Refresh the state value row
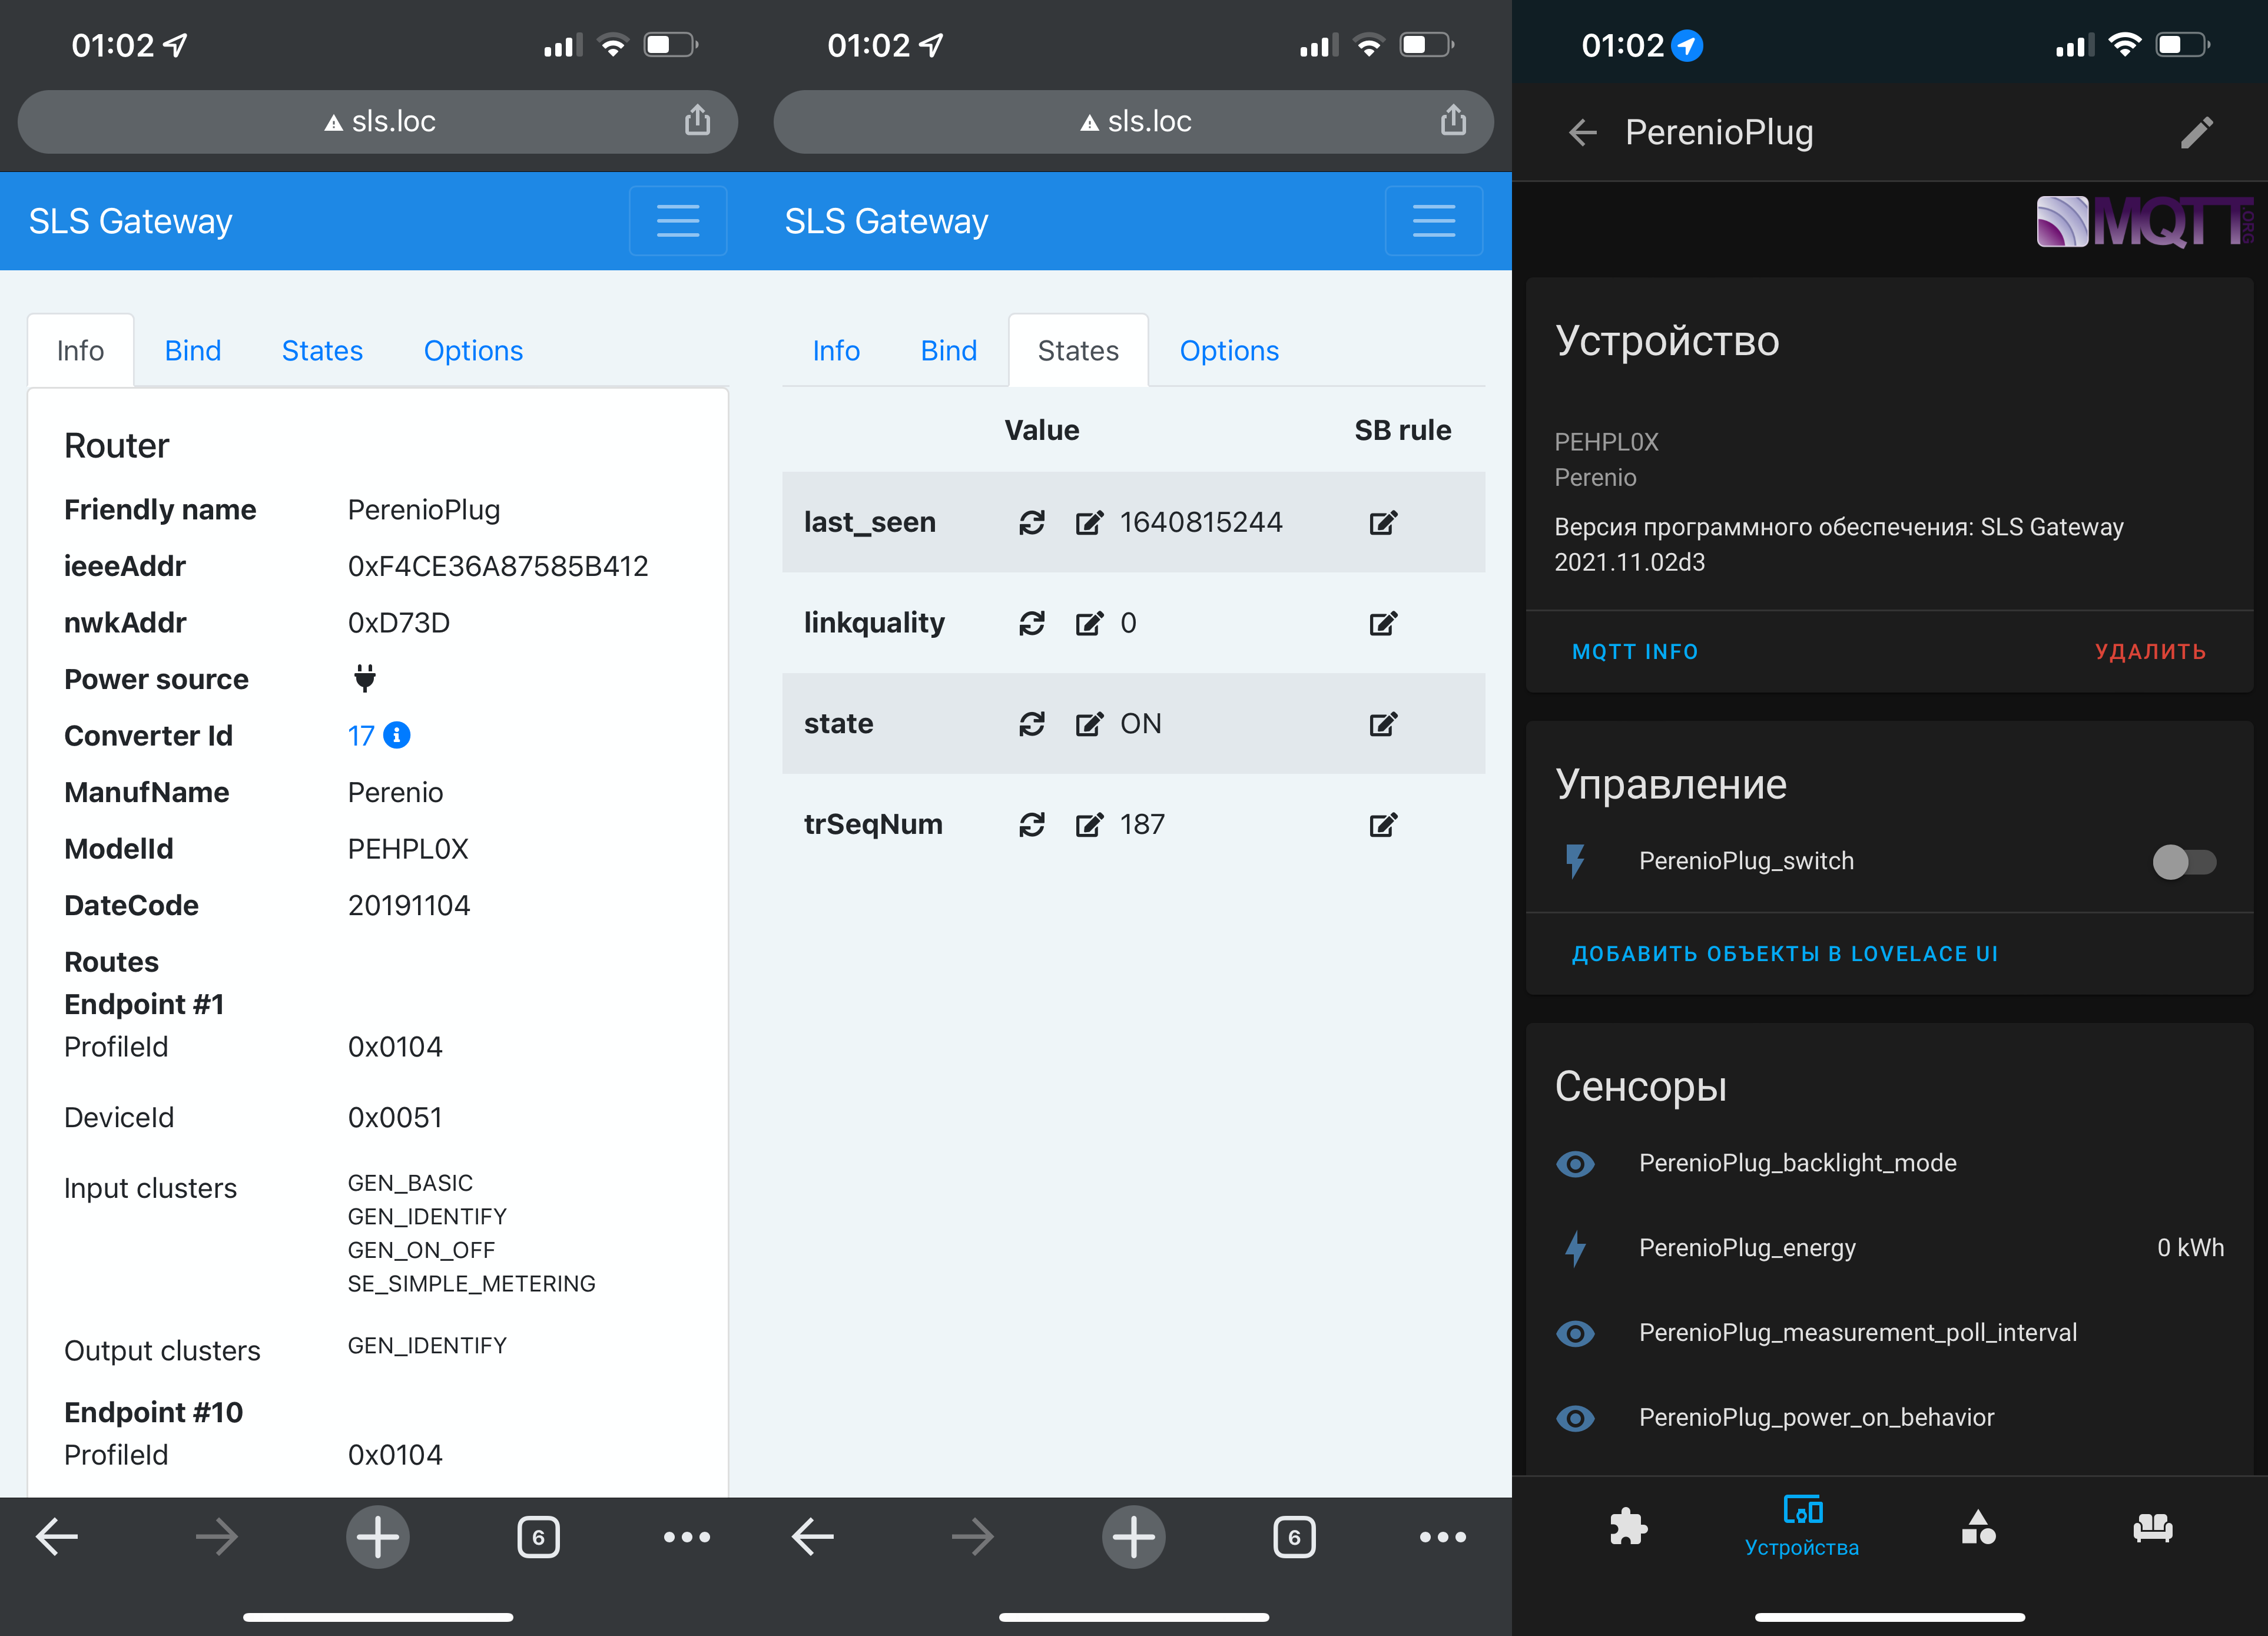The image size is (2268, 1636). (1031, 723)
